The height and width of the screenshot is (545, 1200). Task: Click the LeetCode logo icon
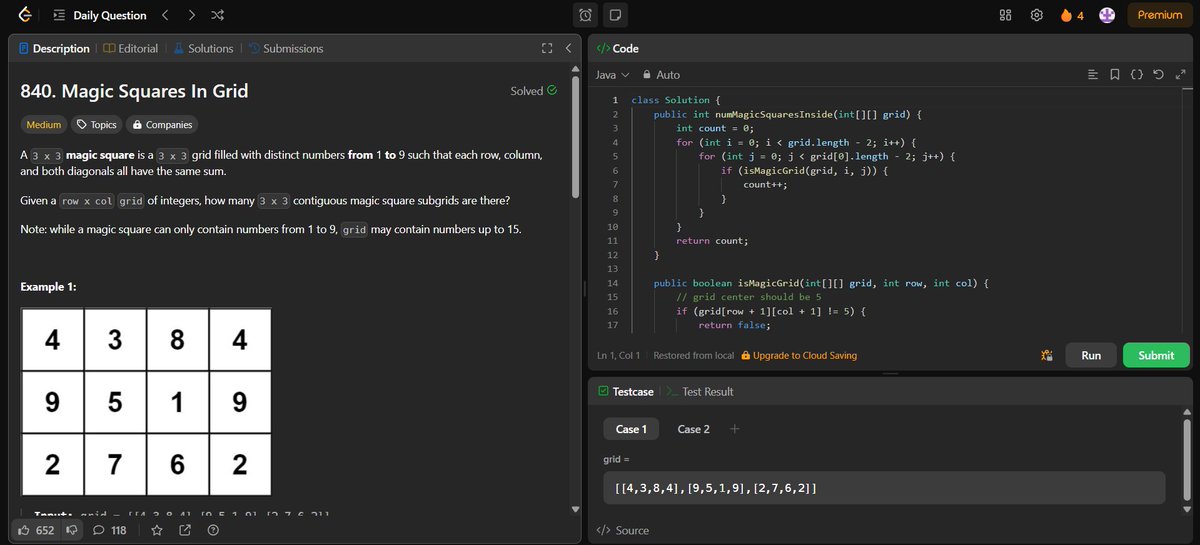pos(24,15)
